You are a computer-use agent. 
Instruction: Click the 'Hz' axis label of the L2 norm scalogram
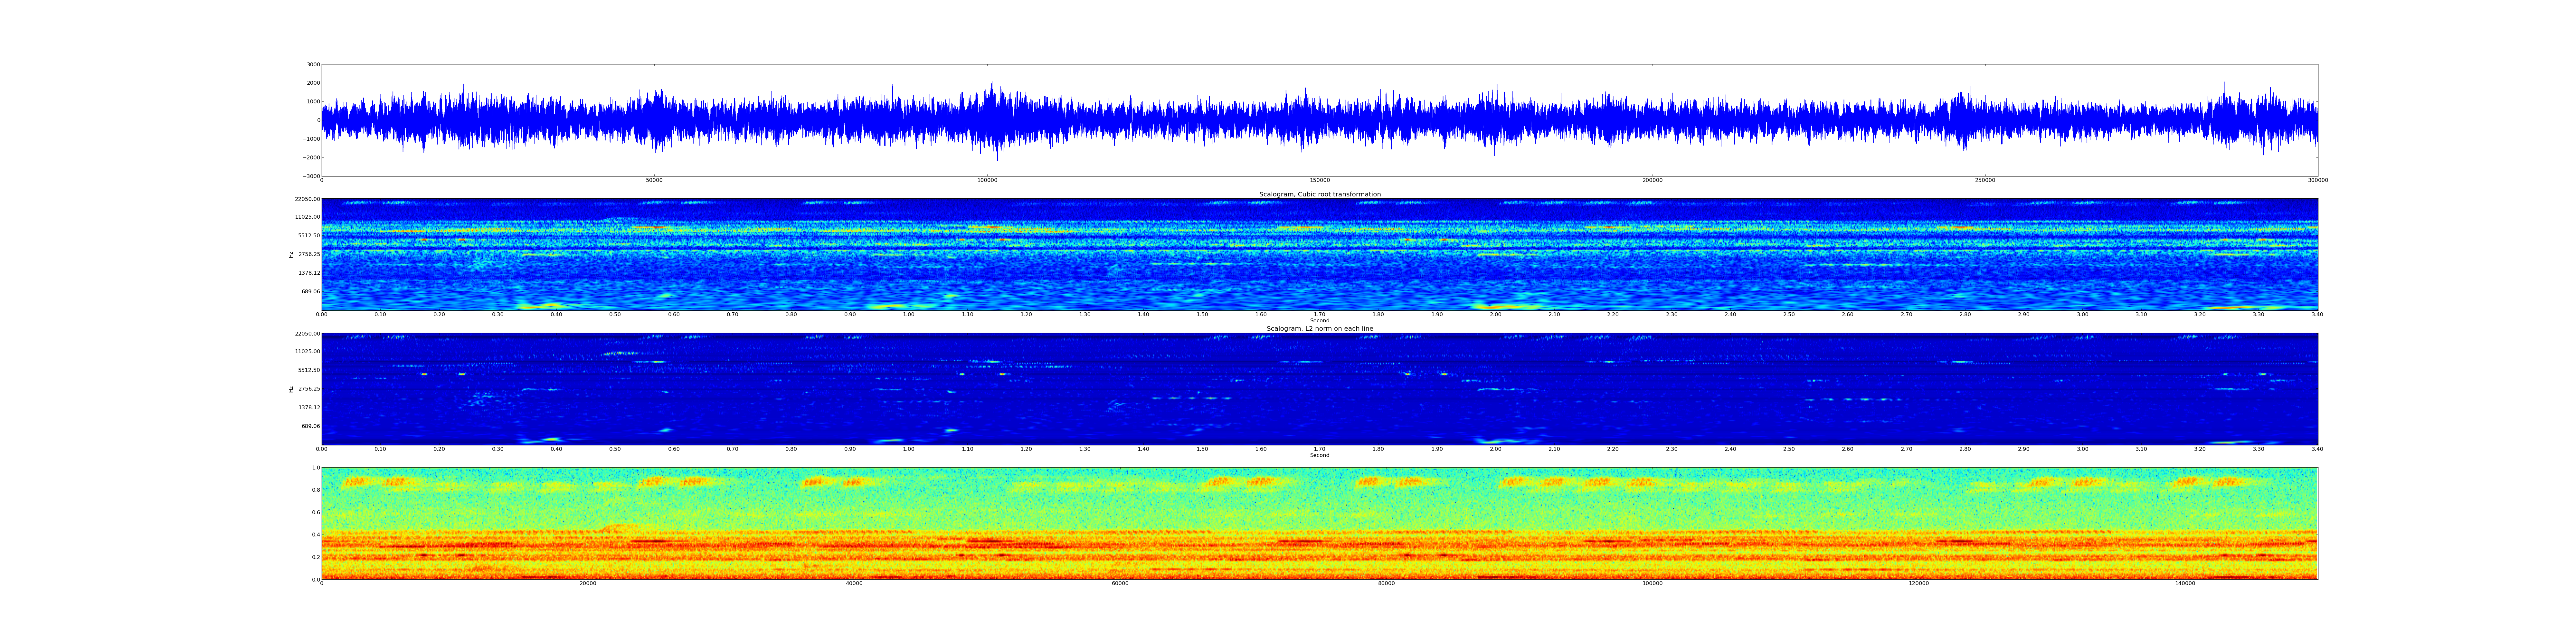click(x=291, y=389)
